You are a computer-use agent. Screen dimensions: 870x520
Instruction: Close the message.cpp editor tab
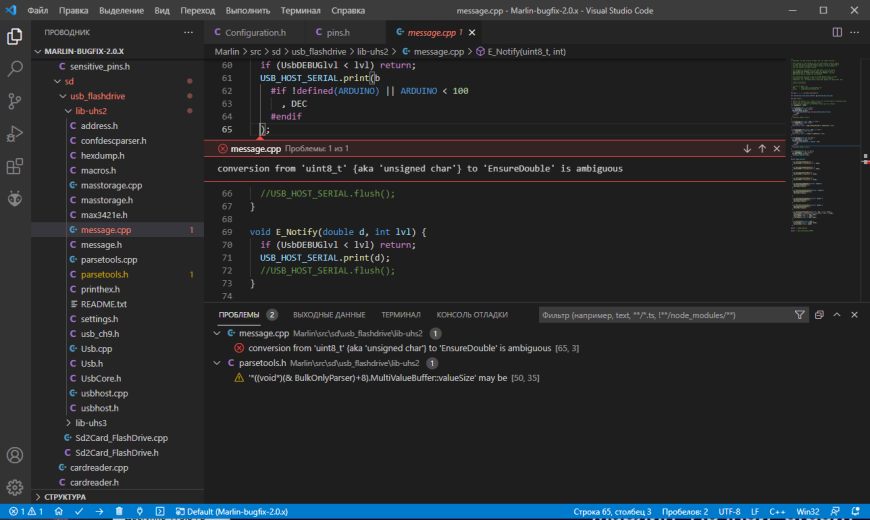(472, 33)
